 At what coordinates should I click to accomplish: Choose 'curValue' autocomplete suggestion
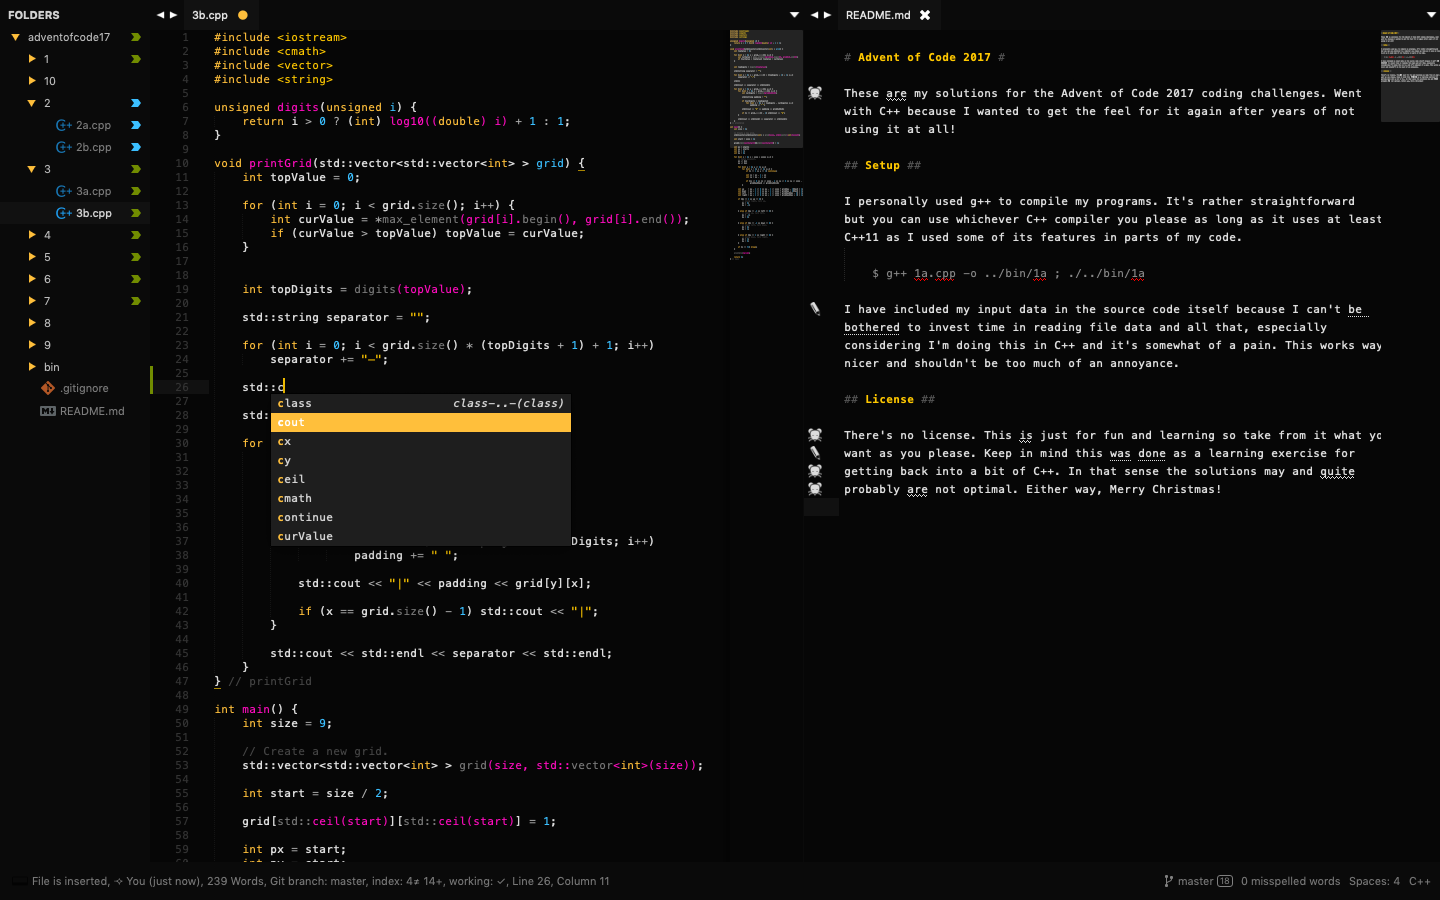click(x=421, y=536)
